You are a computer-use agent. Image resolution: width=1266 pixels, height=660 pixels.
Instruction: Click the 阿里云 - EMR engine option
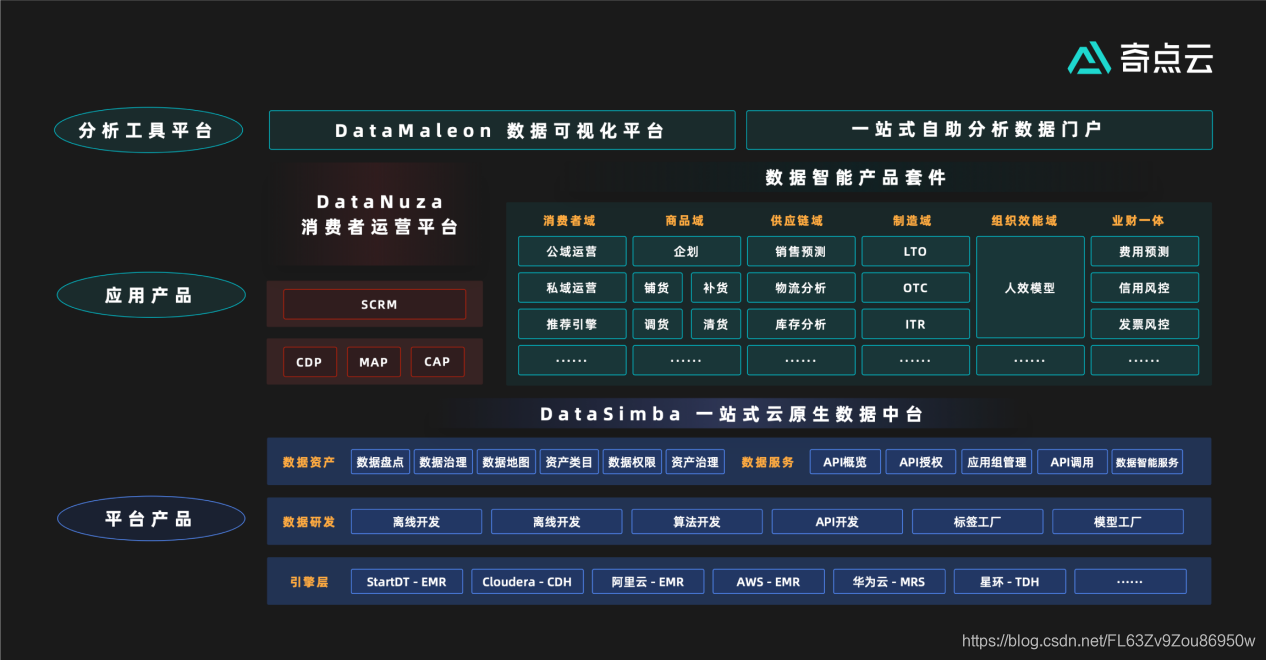[x=647, y=581]
